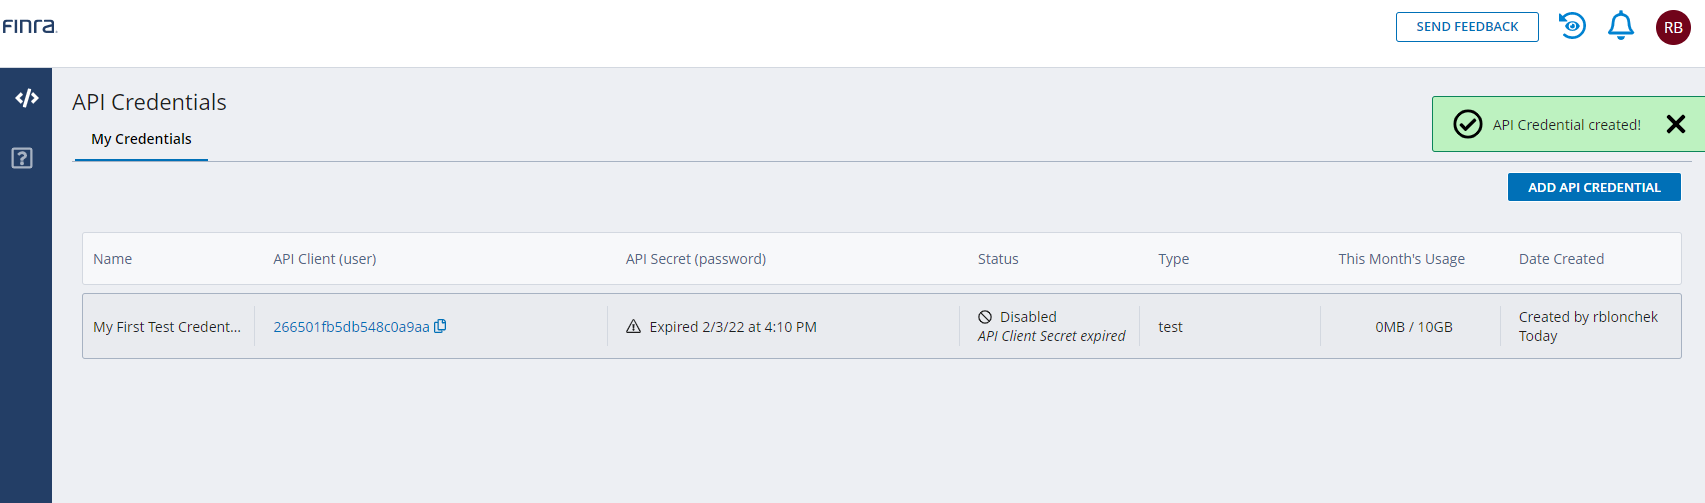1705x503 pixels.
Task: Click the Disabled status icon
Action: pyautogui.click(x=985, y=317)
